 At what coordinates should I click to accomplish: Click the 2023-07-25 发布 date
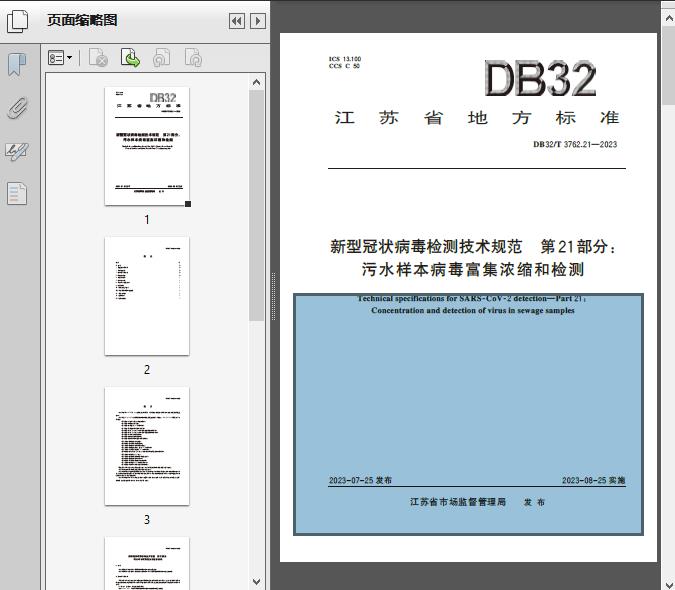point(360,480)
